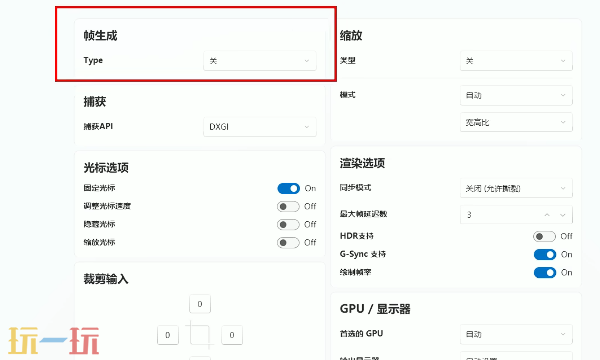Increase 最大帧延迟数 with the up arrow
Screen dimensions: 600x360
click(547, 215)
